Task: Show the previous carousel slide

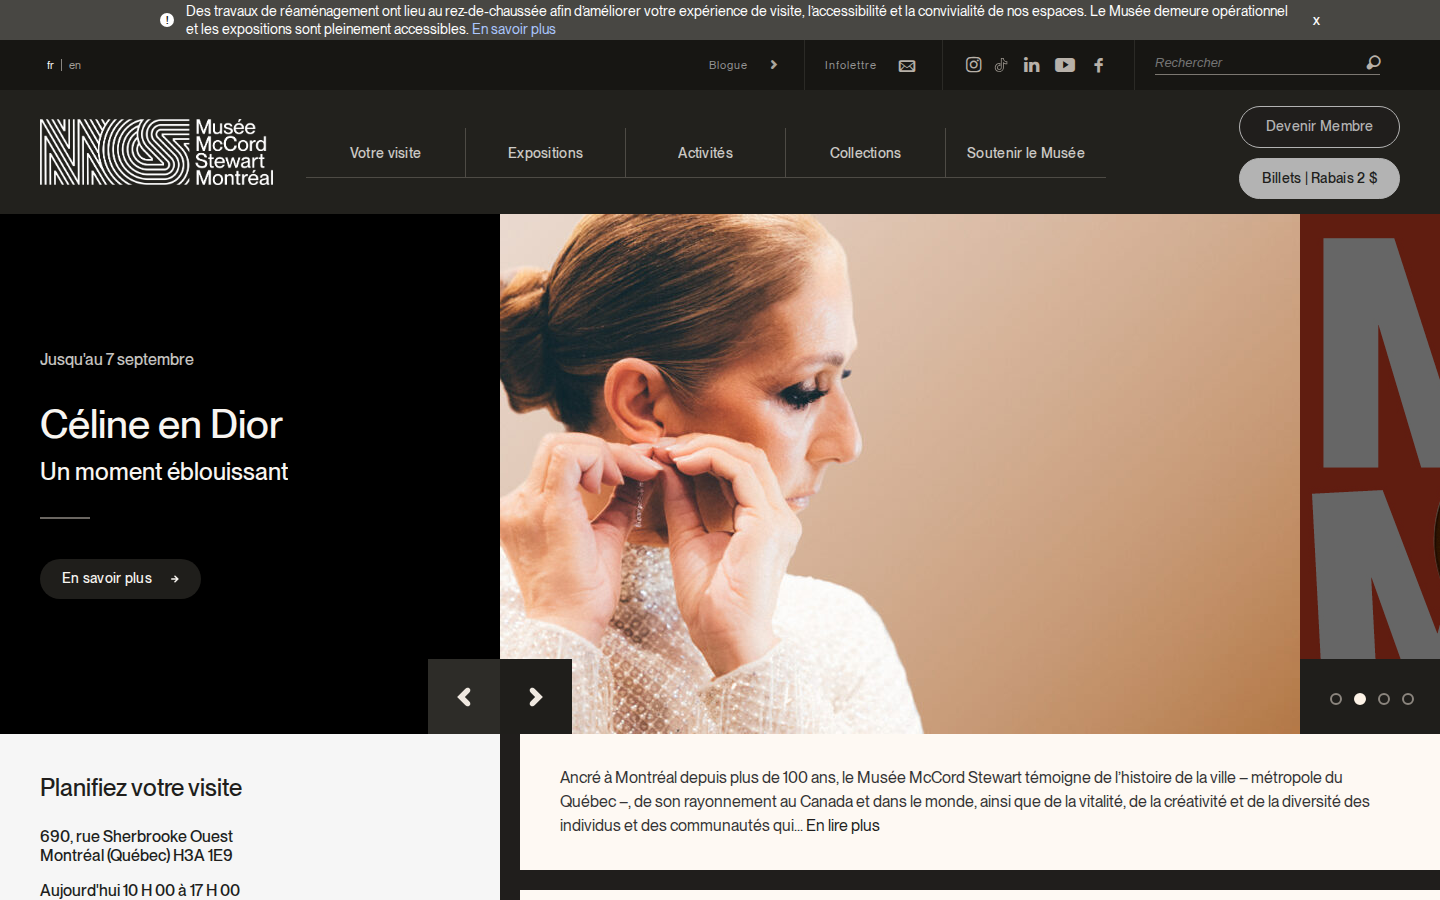Action: point(464,697)
